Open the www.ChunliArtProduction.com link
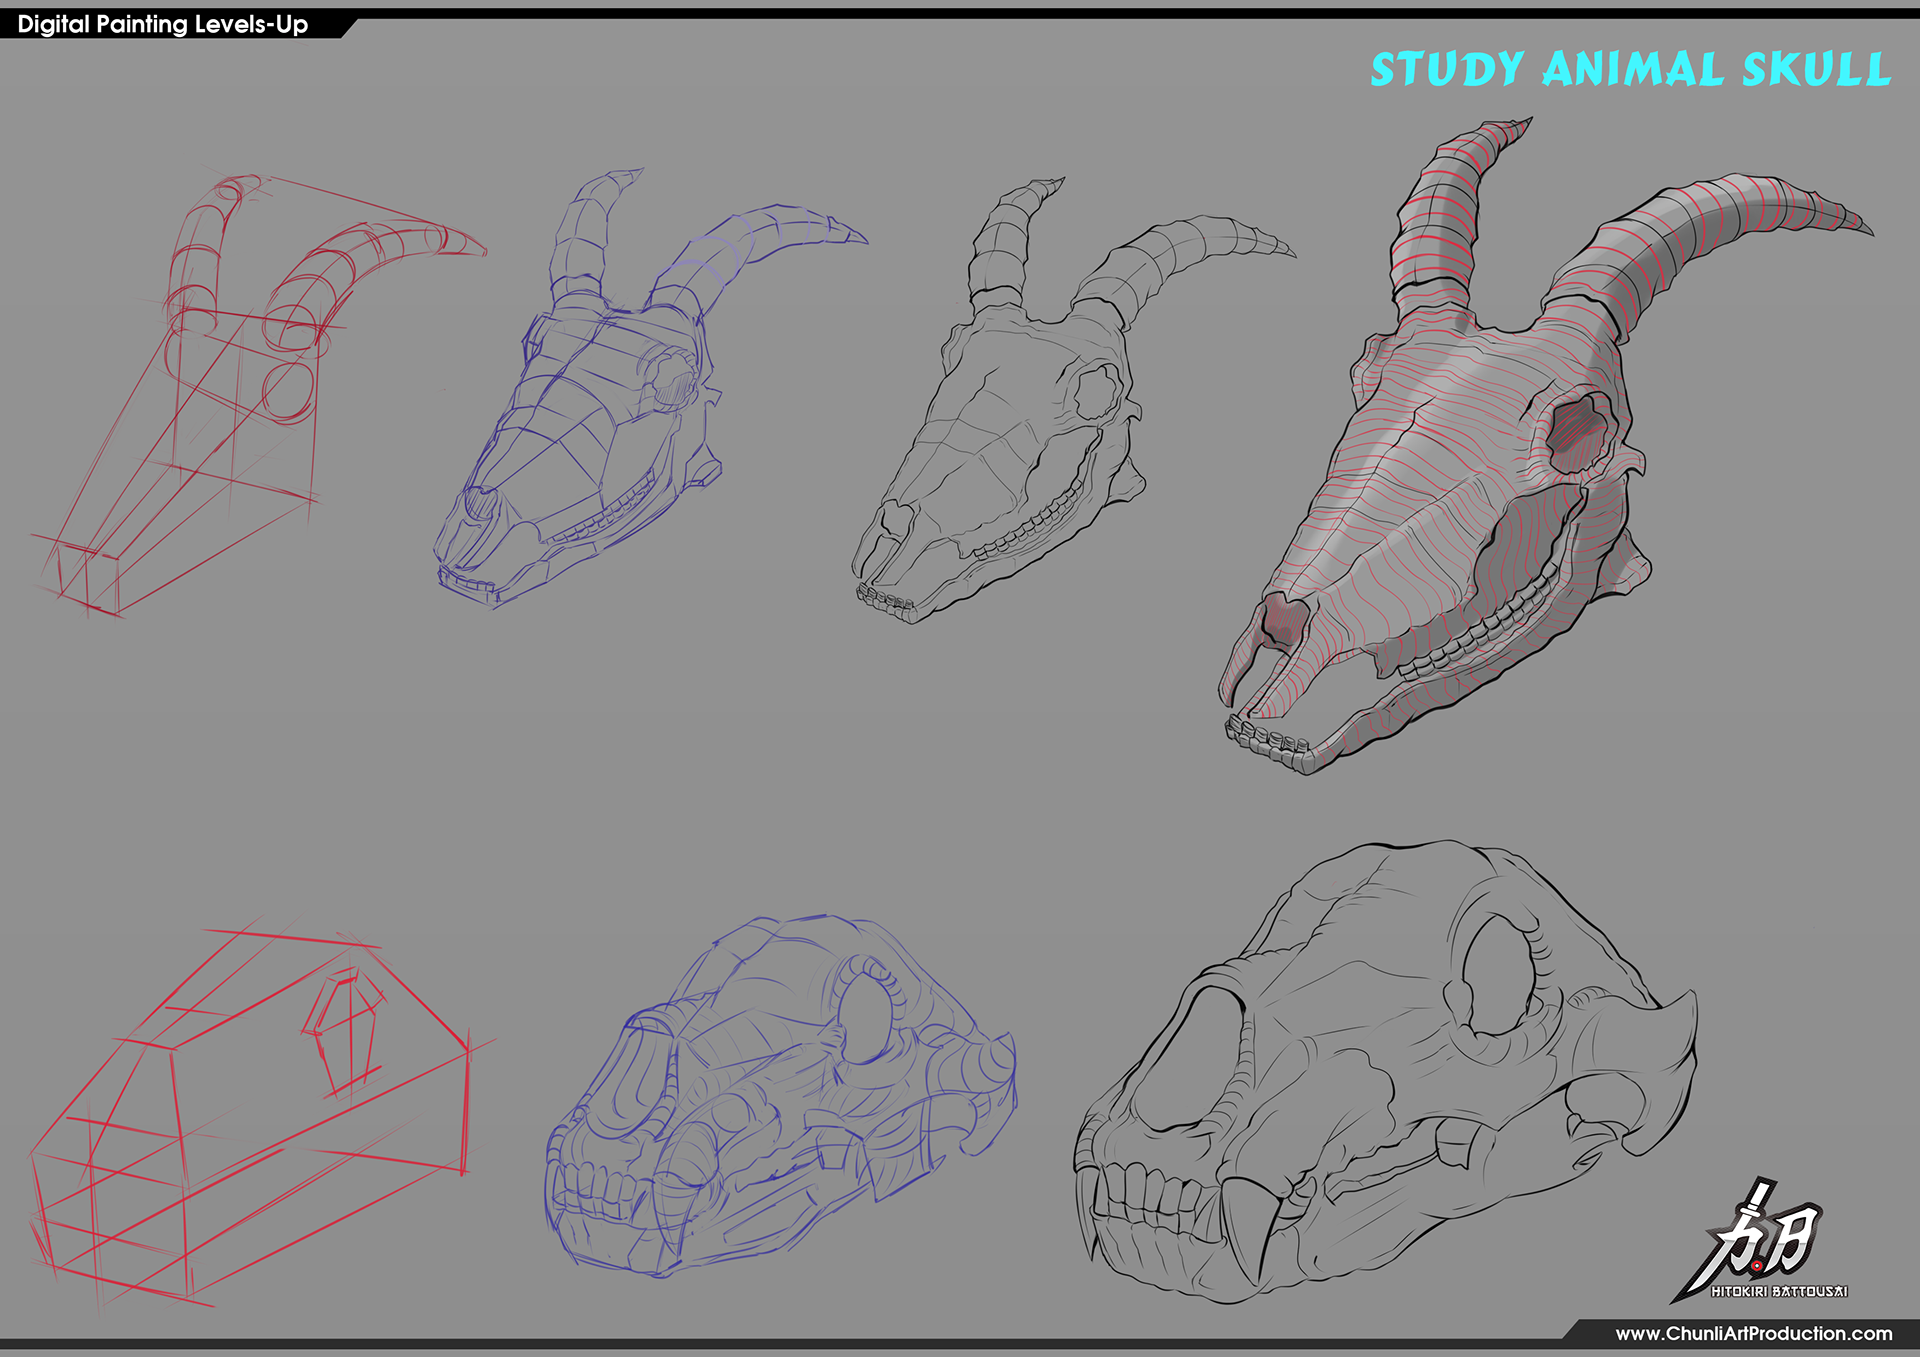This screenshot has height=1357, width=1920. (1753, 1333)
